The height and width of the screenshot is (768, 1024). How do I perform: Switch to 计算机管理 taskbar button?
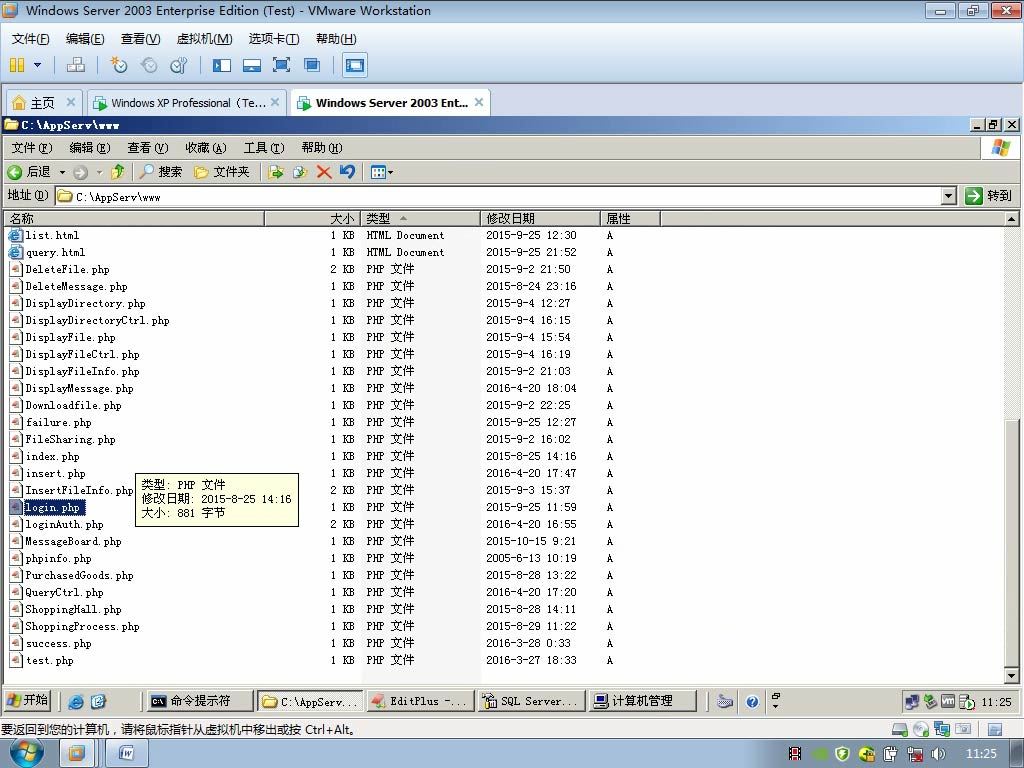(642, 701)
